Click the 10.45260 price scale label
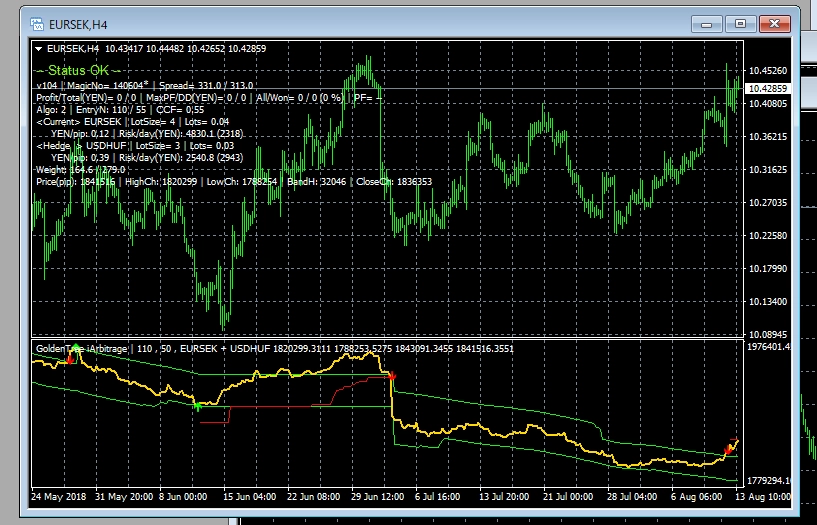 pyautogui.click(x=768, y=70)
